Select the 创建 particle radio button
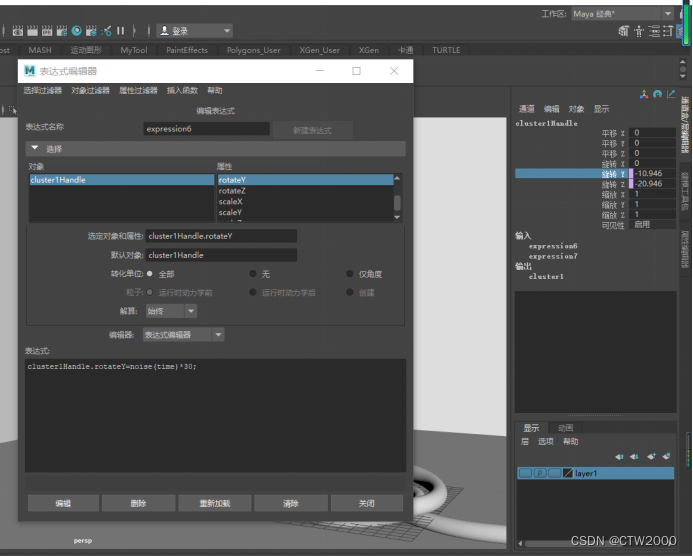 350,292
